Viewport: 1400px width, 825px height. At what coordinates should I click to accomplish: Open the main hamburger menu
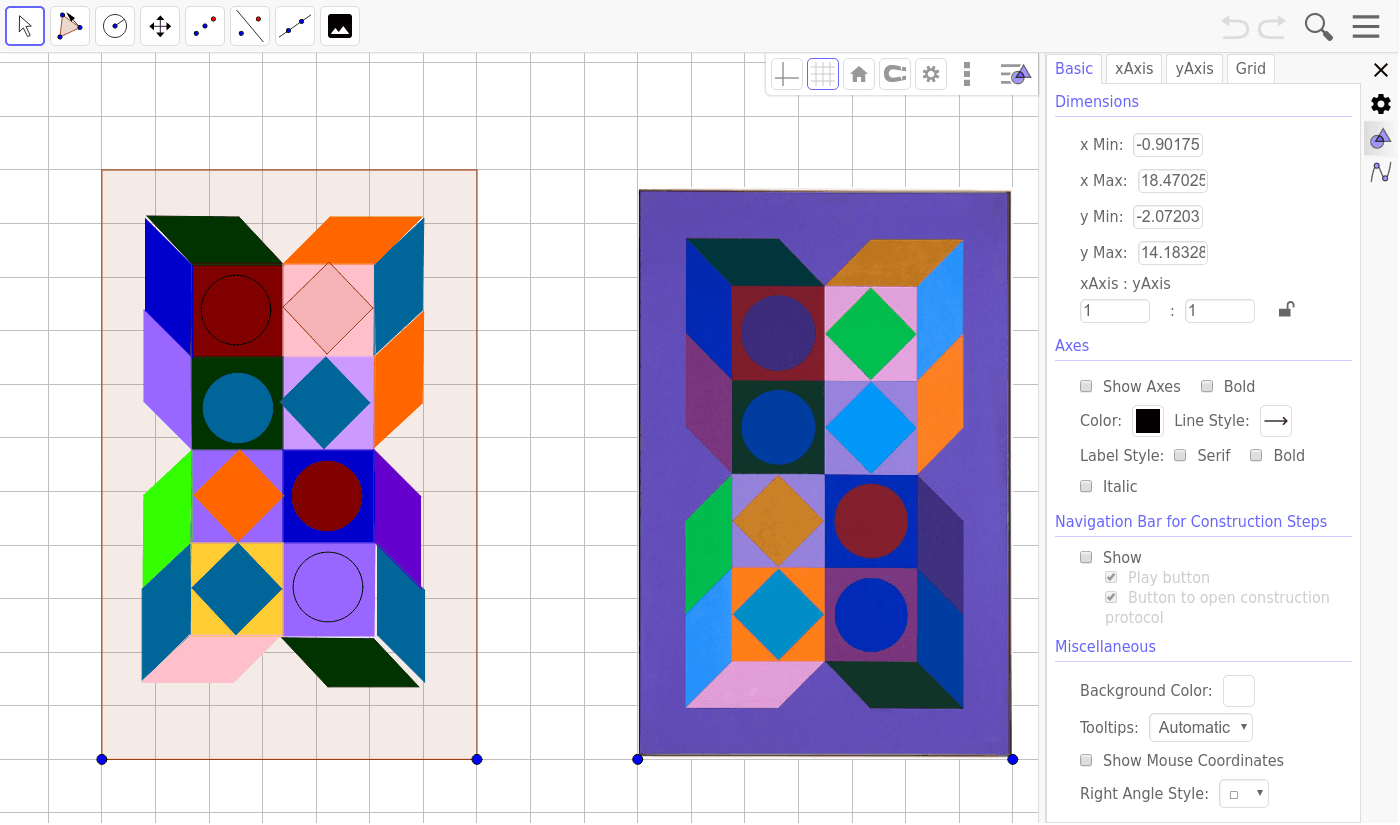point(1366,27)
